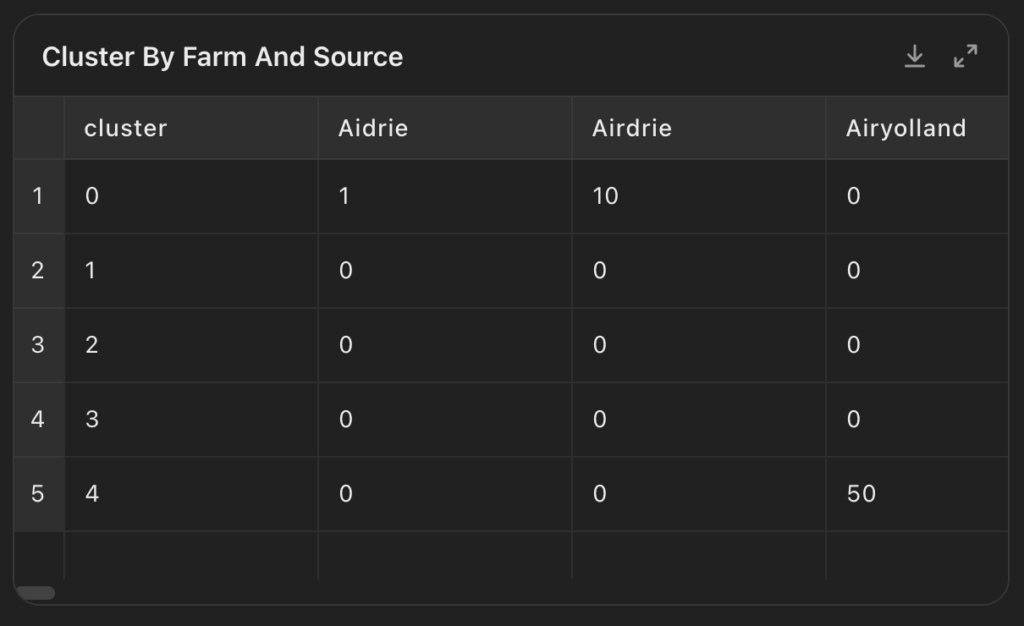Select row number 3
1024x626 pixels.
[39, 345]
